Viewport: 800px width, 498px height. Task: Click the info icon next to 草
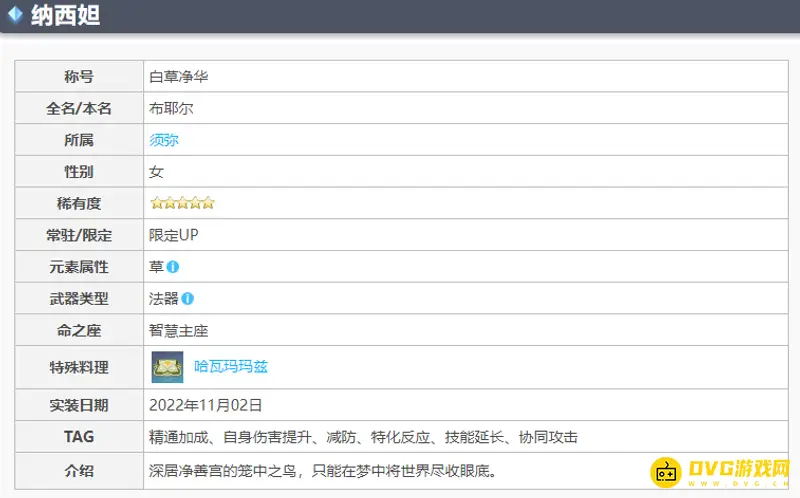[173, 267]
